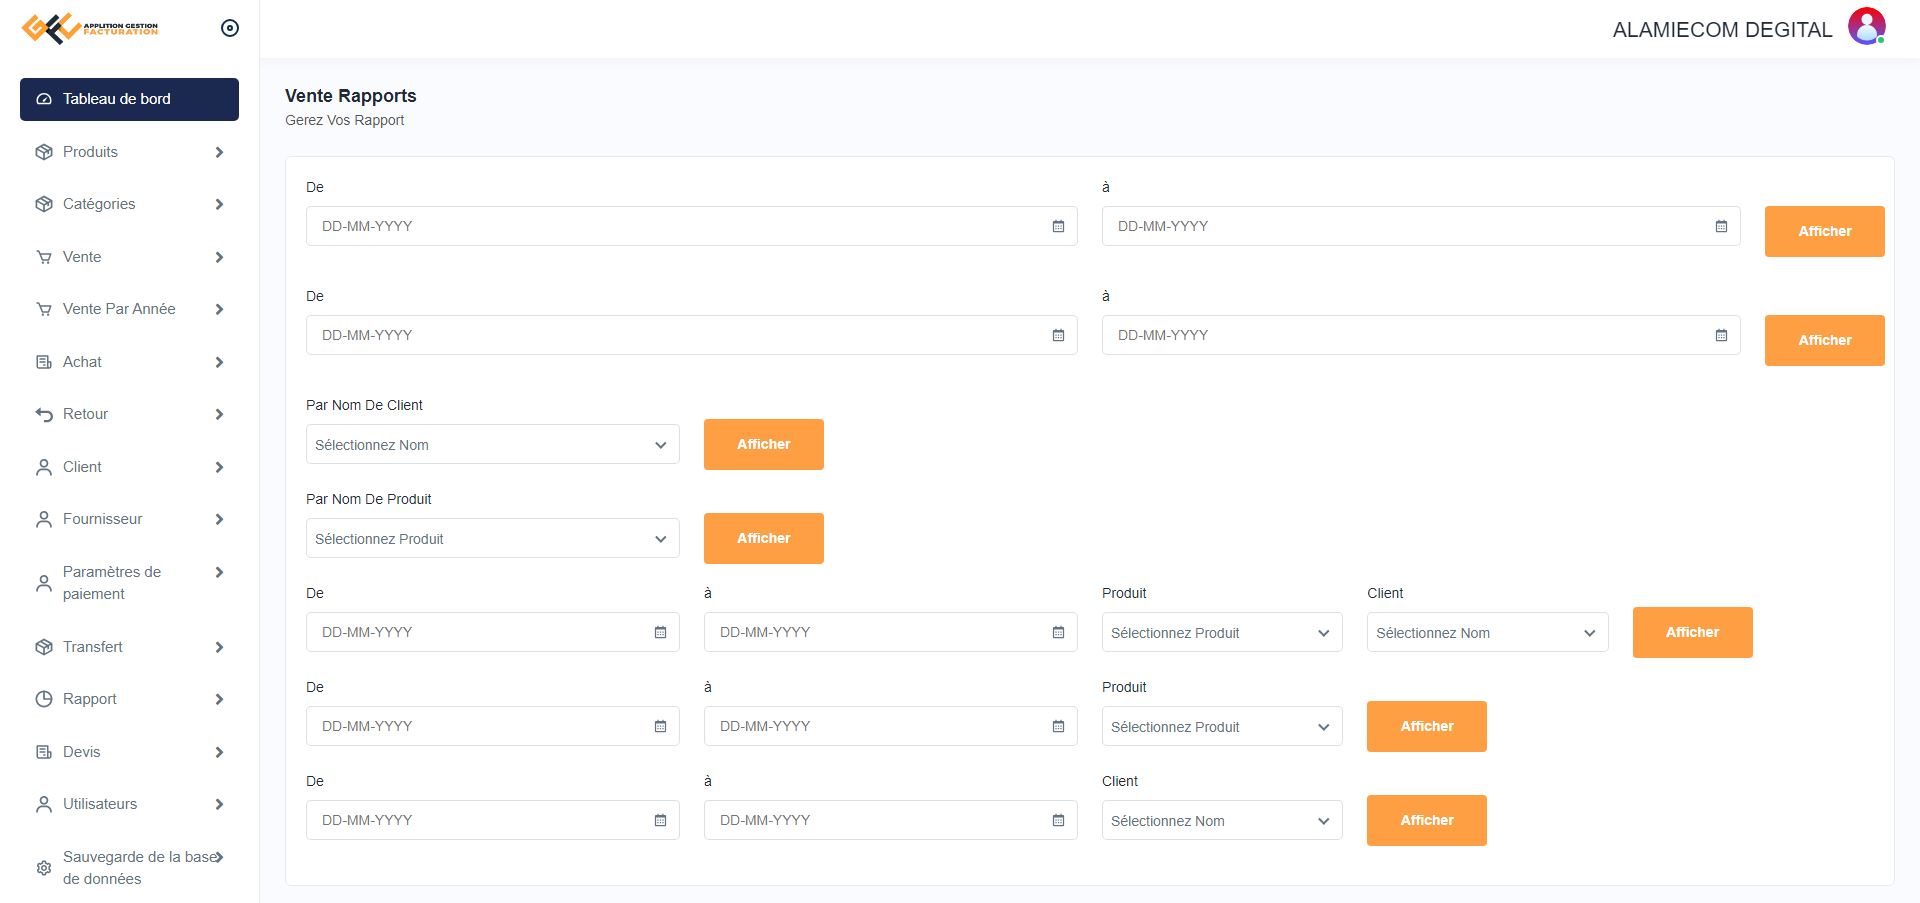Click Afficher button next to client name
1920x903 pixels.
[763, 444]
